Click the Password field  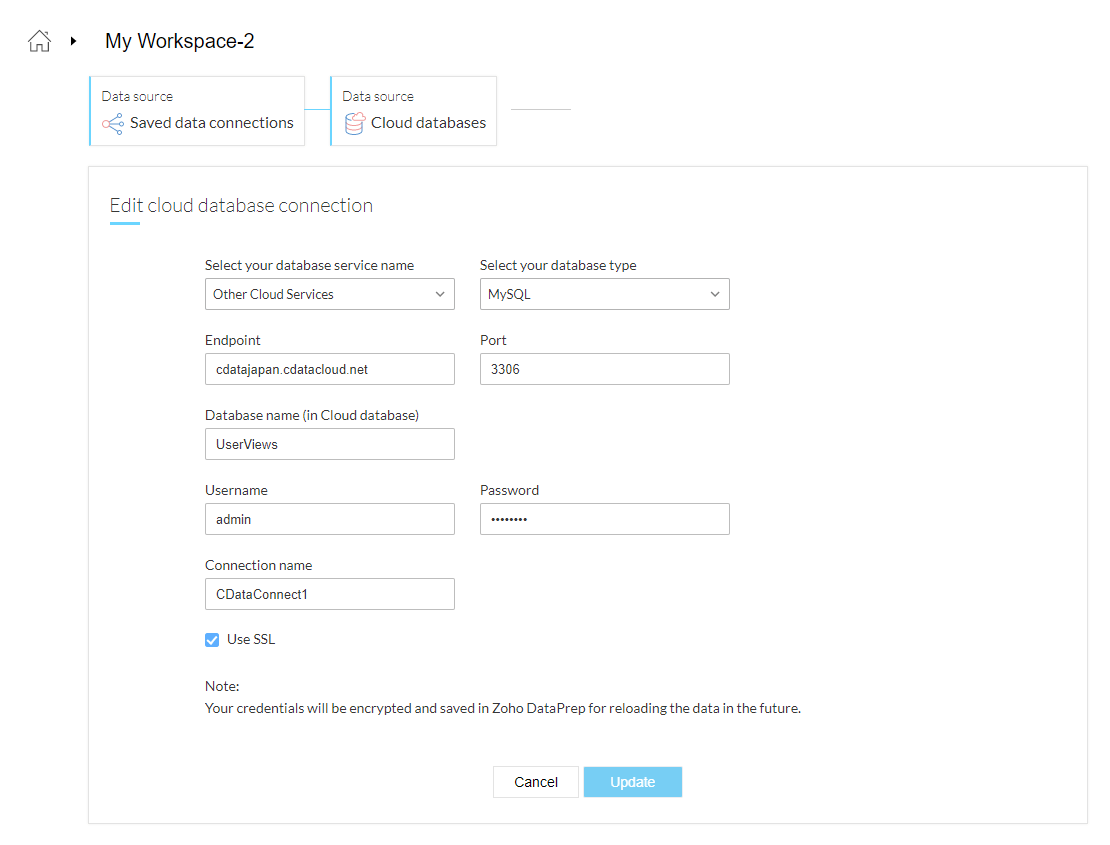(x=604, y=519)
